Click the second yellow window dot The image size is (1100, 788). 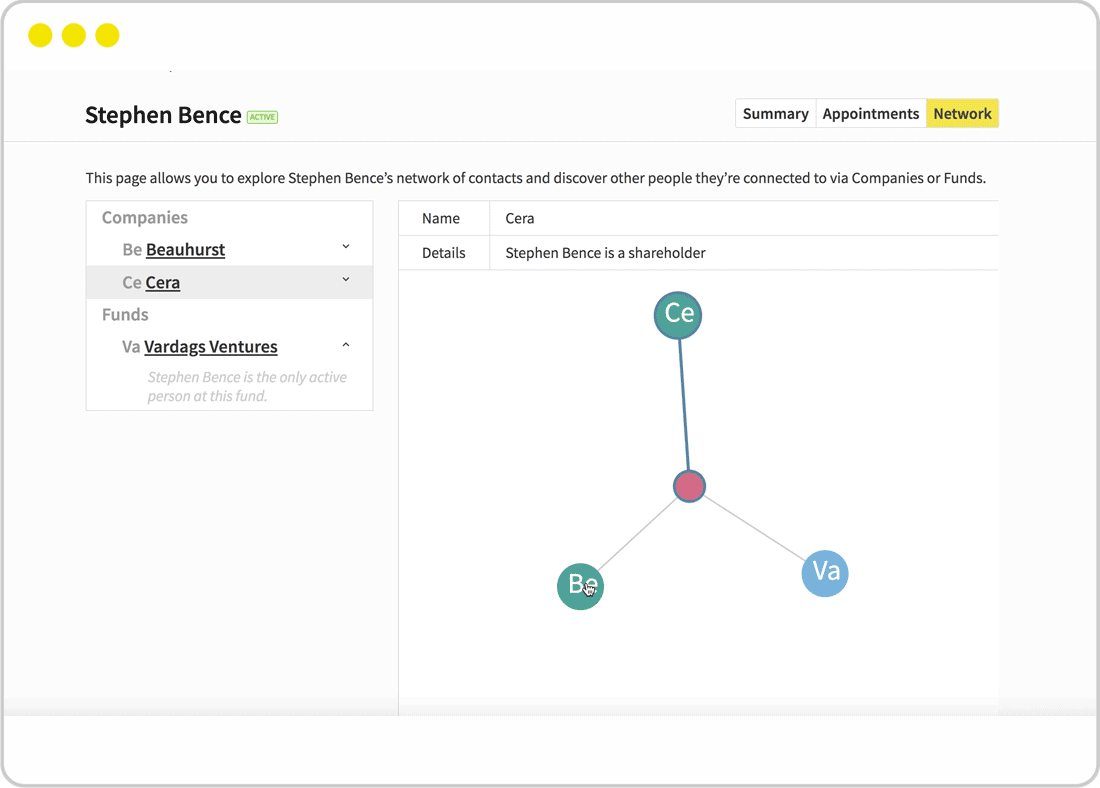pos(74,35)
